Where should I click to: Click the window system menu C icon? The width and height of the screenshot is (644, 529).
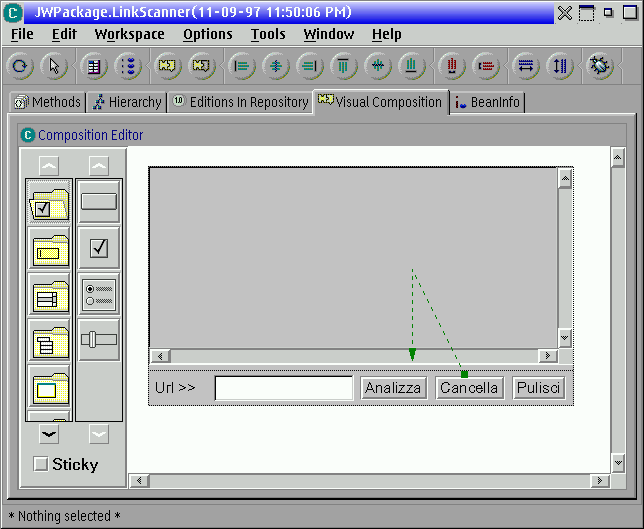(13, 13)
